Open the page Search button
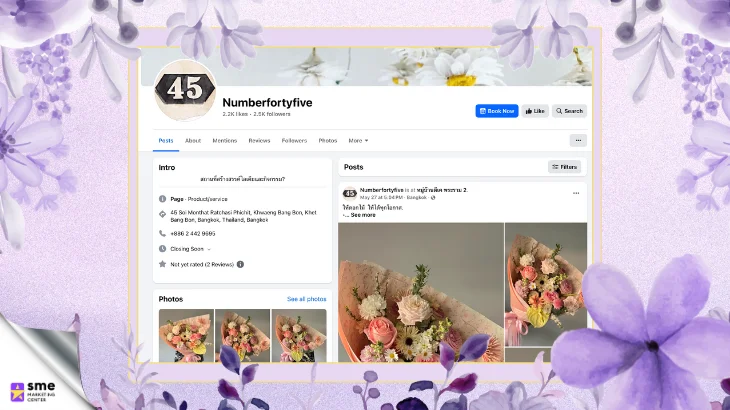 tap(569, 111)
